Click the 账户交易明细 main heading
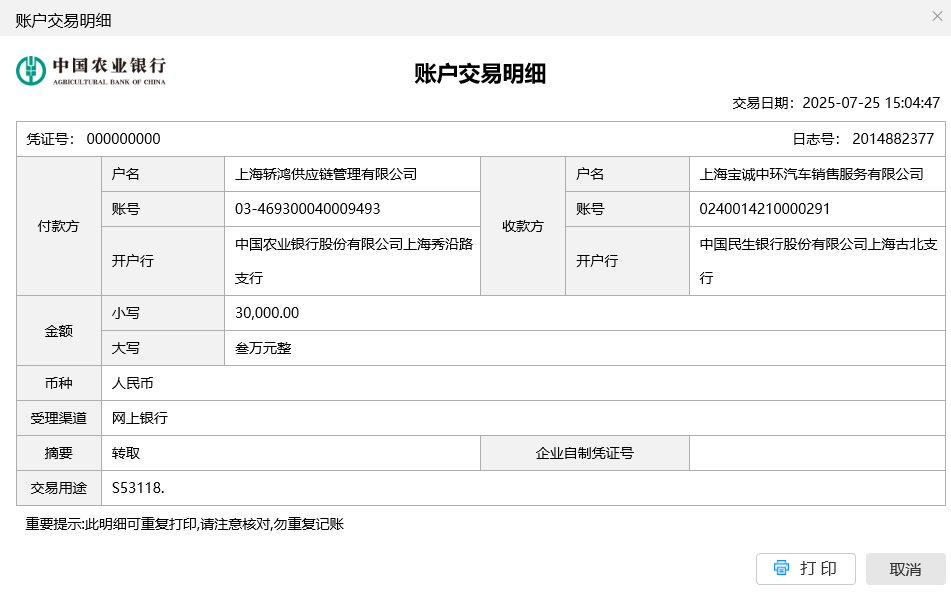This screenshot has width=951, height=600. coord(480,73)
